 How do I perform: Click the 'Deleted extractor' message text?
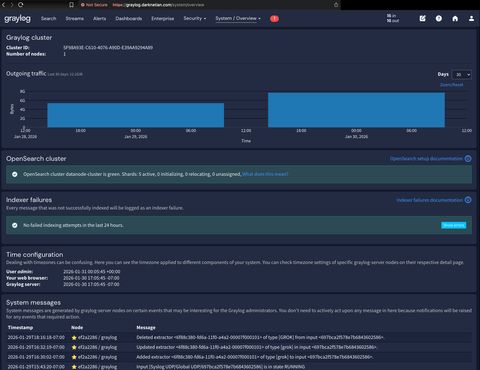point(260,338)
